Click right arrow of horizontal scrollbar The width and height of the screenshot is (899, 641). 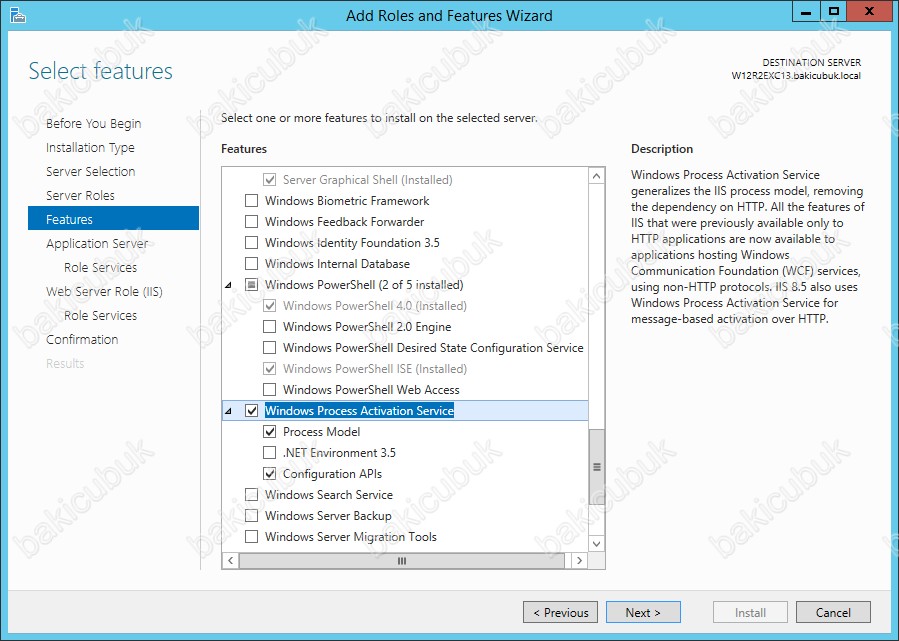point(580,561)
